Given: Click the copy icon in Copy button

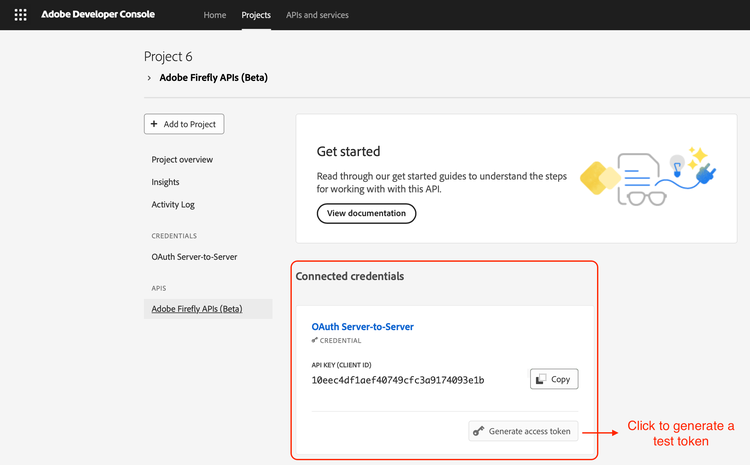Looking at the screenshot, I should [x=541, y=379].
